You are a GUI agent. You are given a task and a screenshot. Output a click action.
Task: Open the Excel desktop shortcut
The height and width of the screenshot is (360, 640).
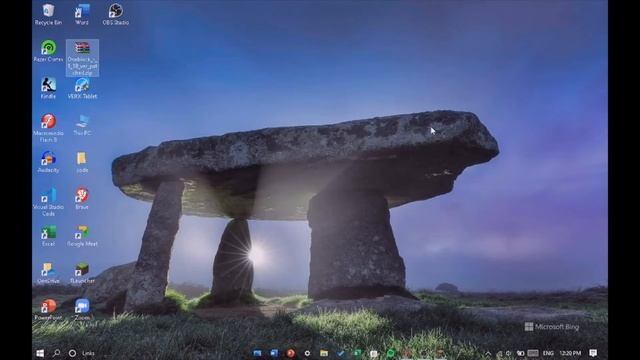tap(48, 236)
